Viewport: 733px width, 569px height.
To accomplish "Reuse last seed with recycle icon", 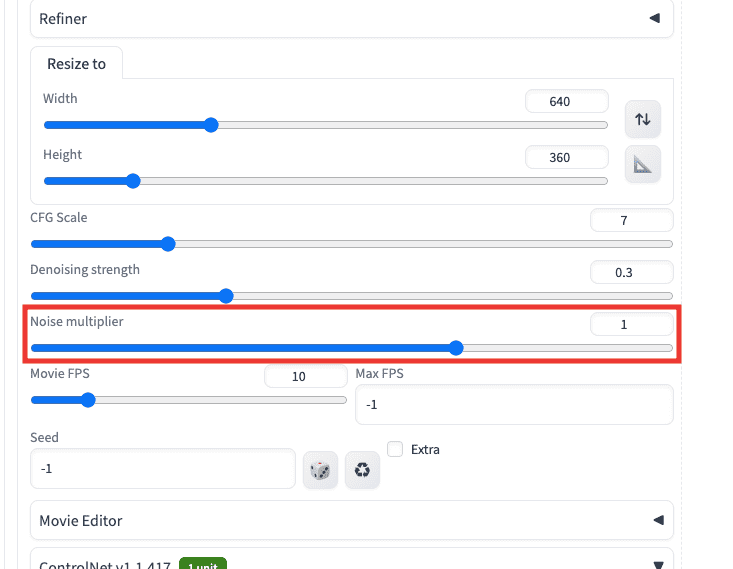I will pos(362,470).
